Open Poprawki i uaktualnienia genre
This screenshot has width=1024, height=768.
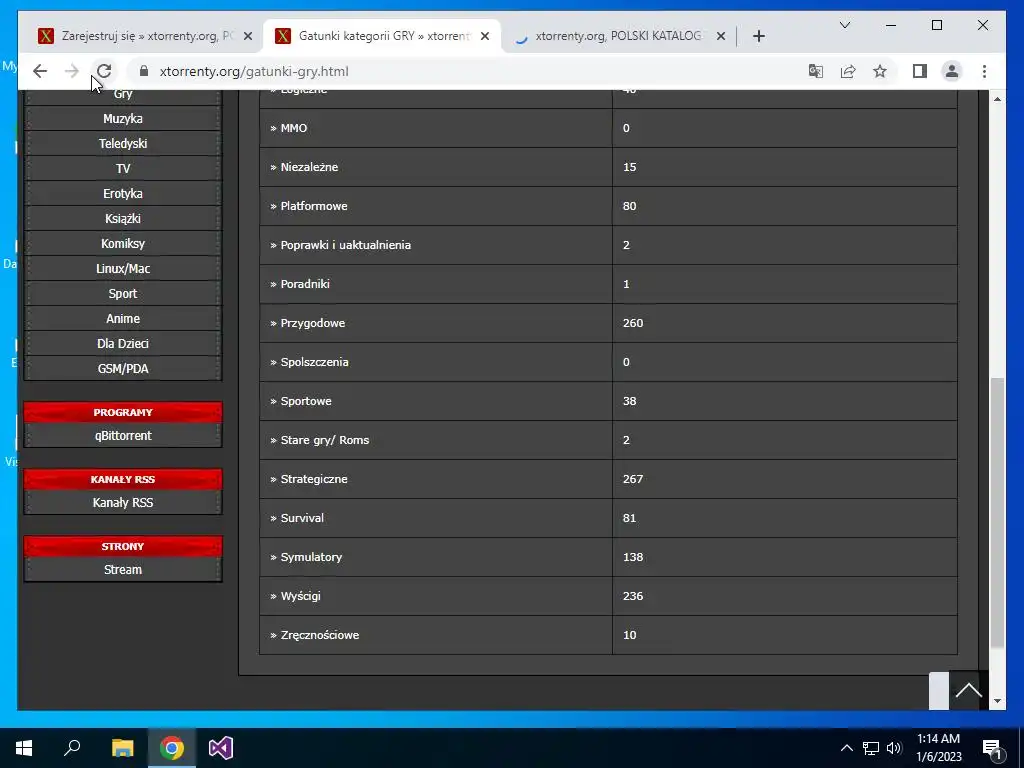pos(345,245)
